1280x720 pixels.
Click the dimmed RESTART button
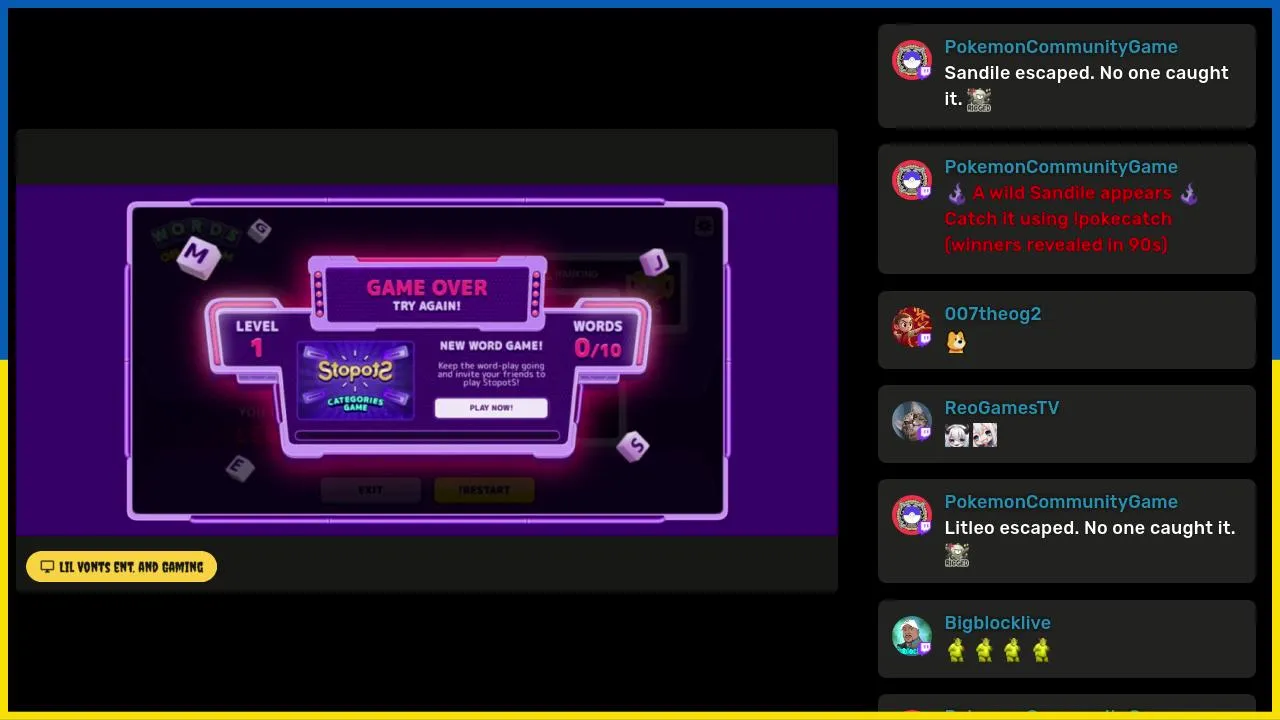[x=484, y=490]
